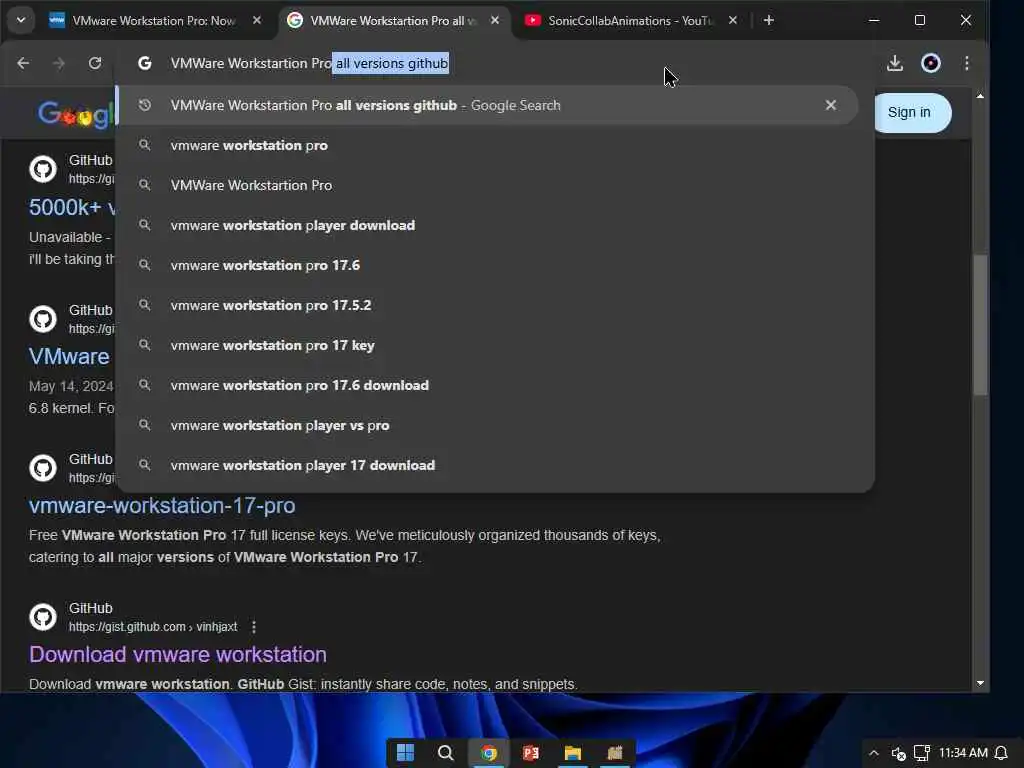Viewport: 1024px width, 768px height.
Task: Open the 'vmware-workstation-17-pro' result link
Action: click(162, 505)
